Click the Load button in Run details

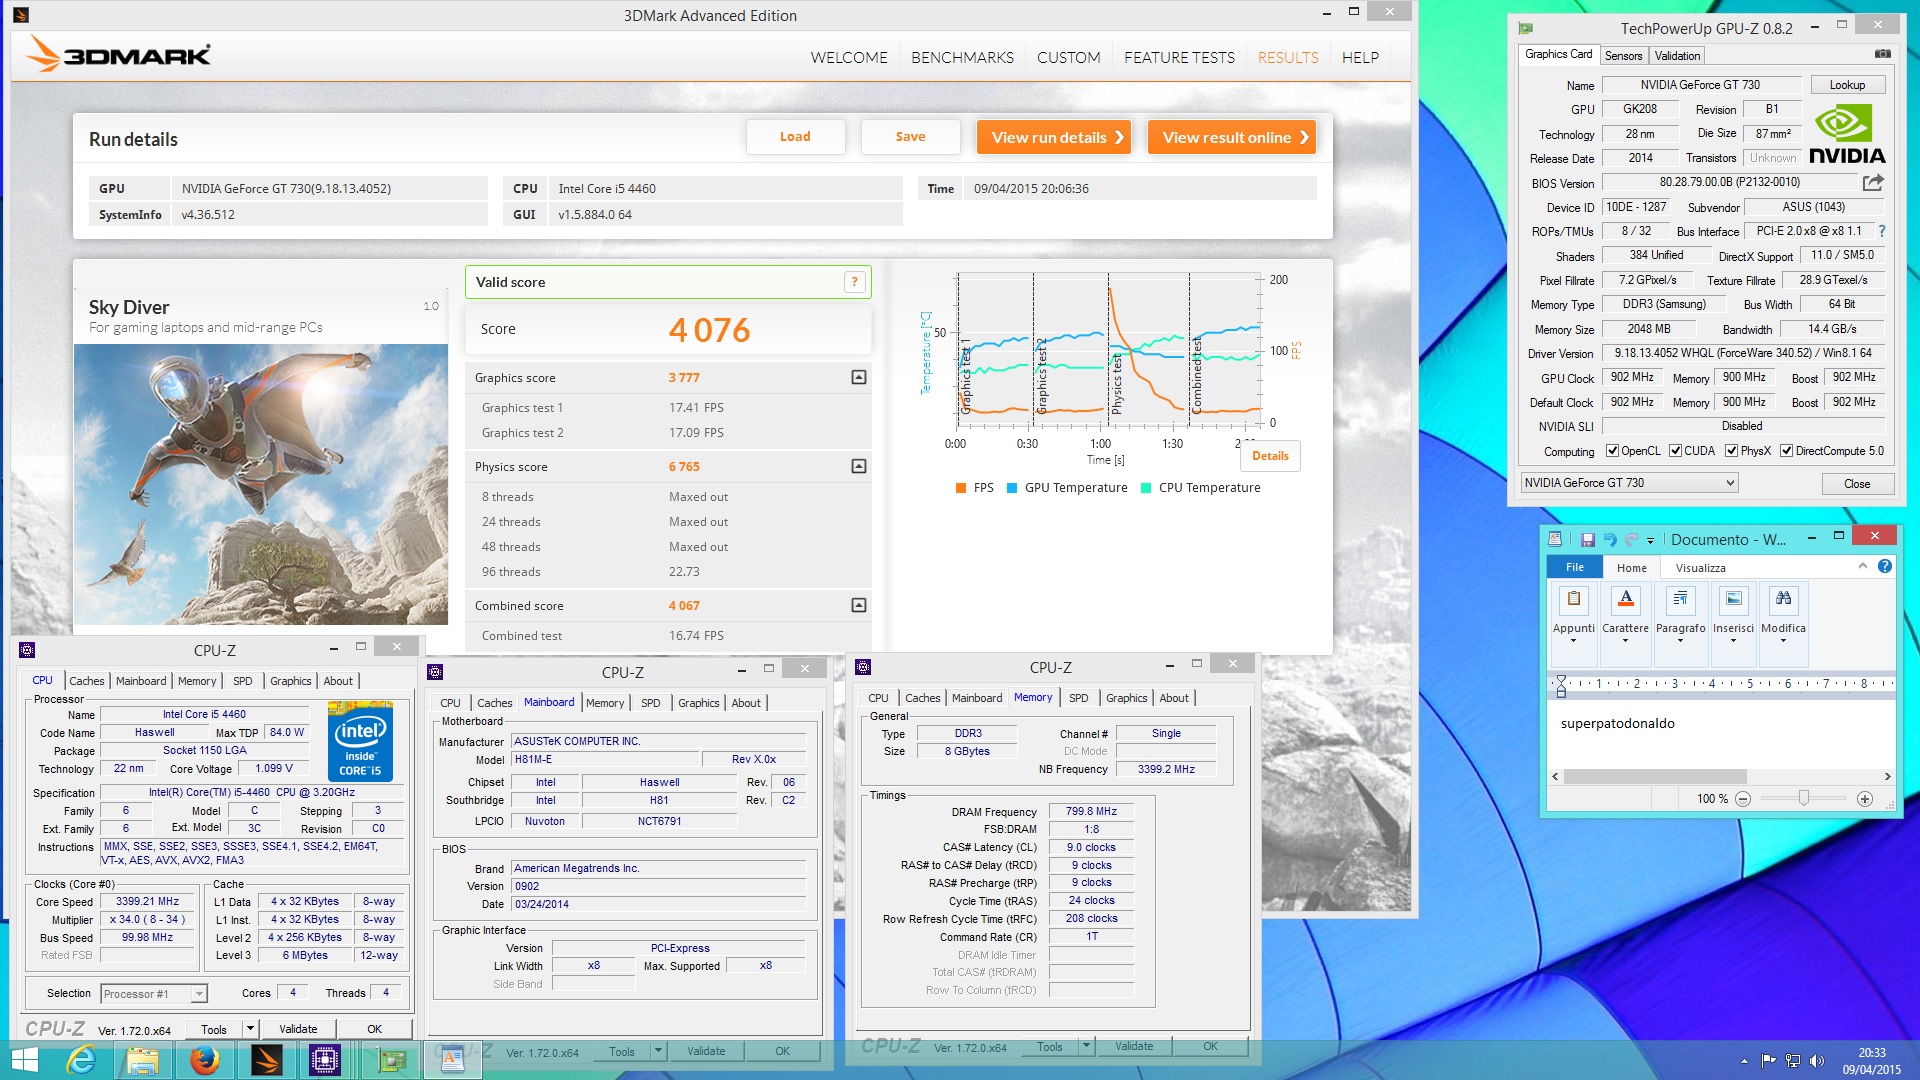[795, 137]
